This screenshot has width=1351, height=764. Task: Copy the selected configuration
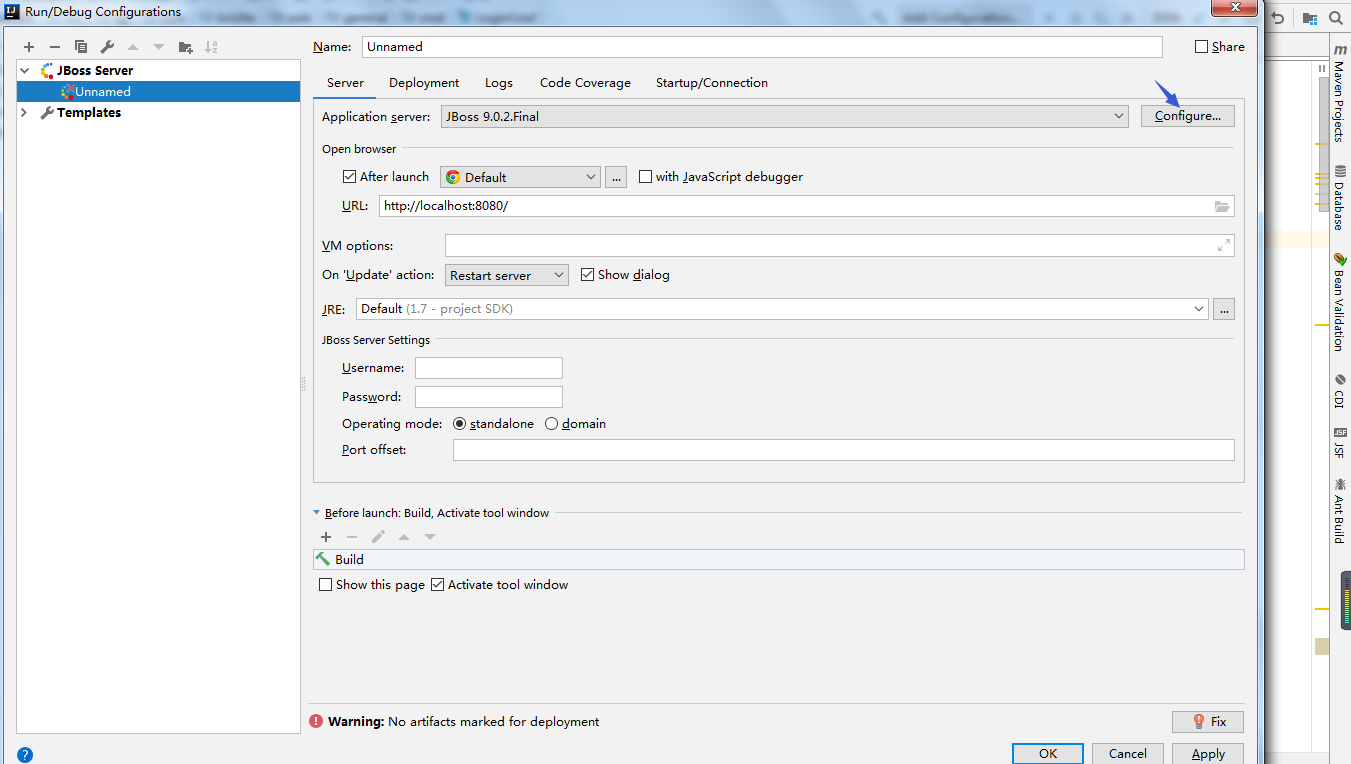81,47
